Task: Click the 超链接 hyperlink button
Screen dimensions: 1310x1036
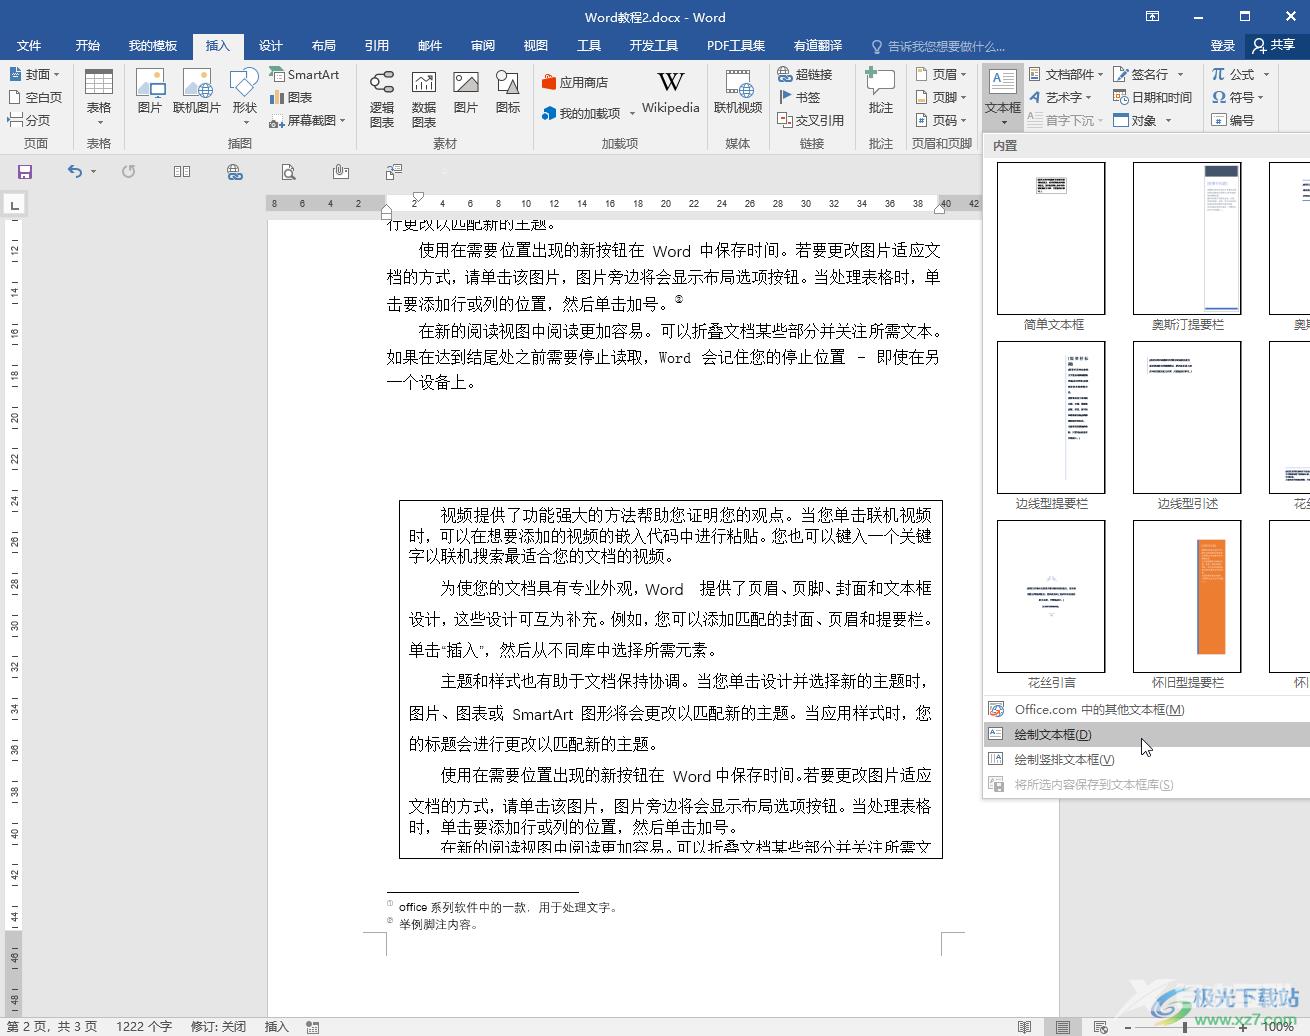Action: tap(805, 74)
